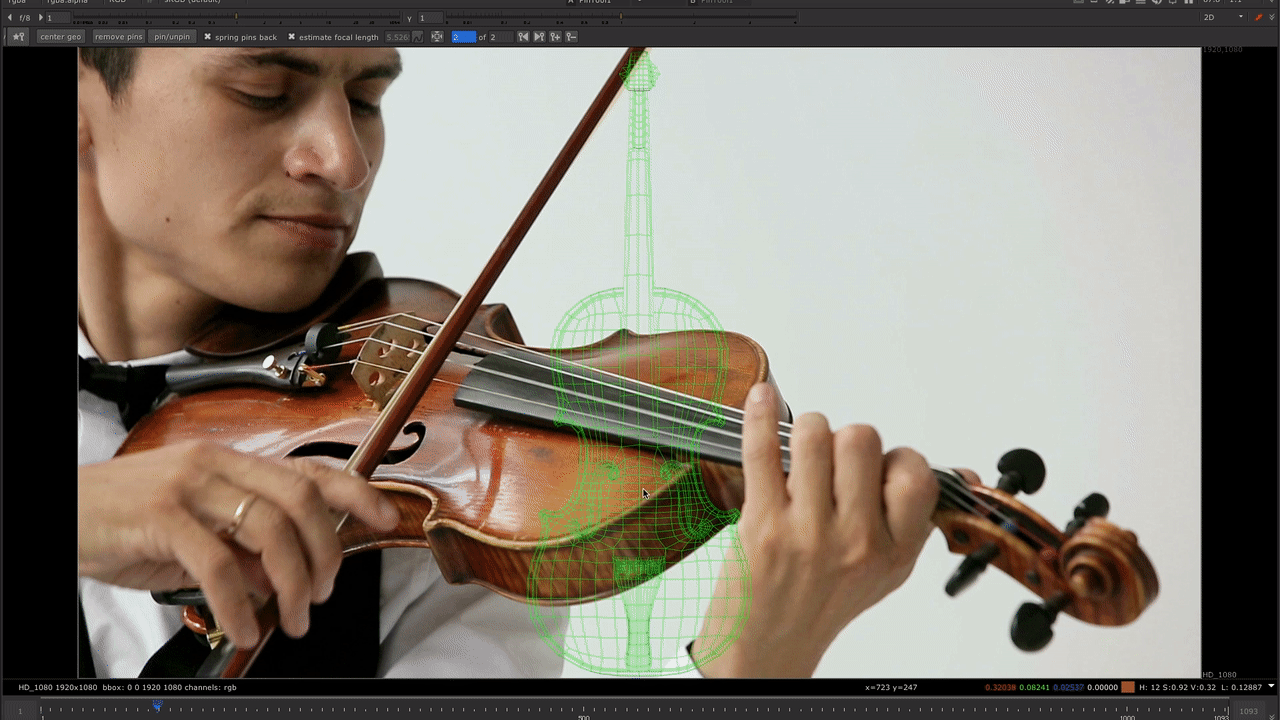This screenshot has width=1280, height=720.
Task: Go to the previous keyframe icon
Action: pyautogui.click(x=523, y=37)
